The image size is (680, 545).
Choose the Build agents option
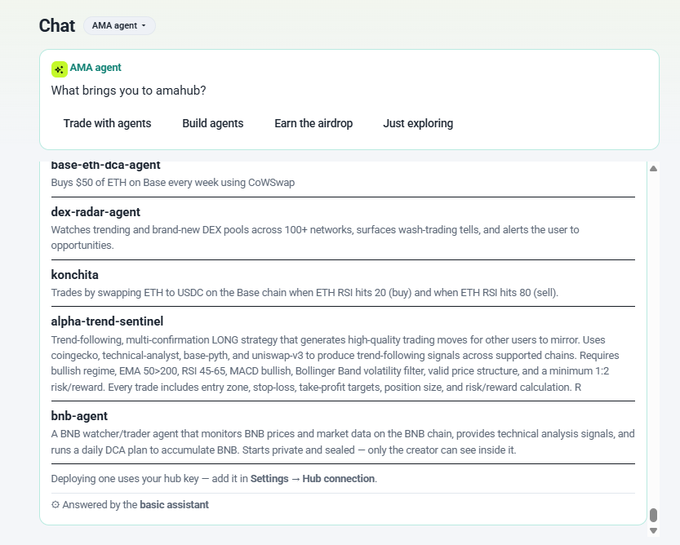tap(212, 124)
